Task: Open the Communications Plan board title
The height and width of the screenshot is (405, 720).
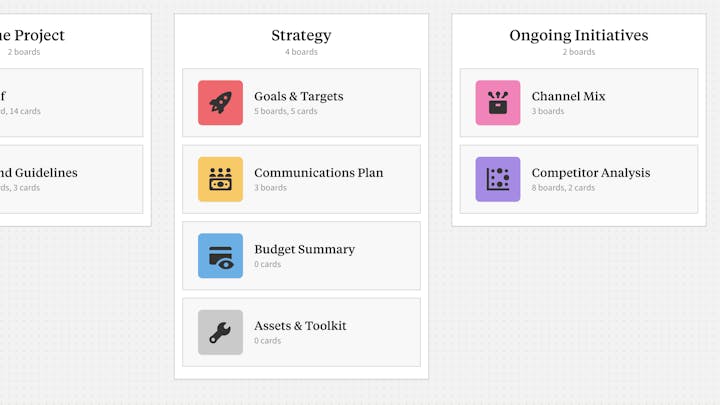Action: tap(319, 173)
